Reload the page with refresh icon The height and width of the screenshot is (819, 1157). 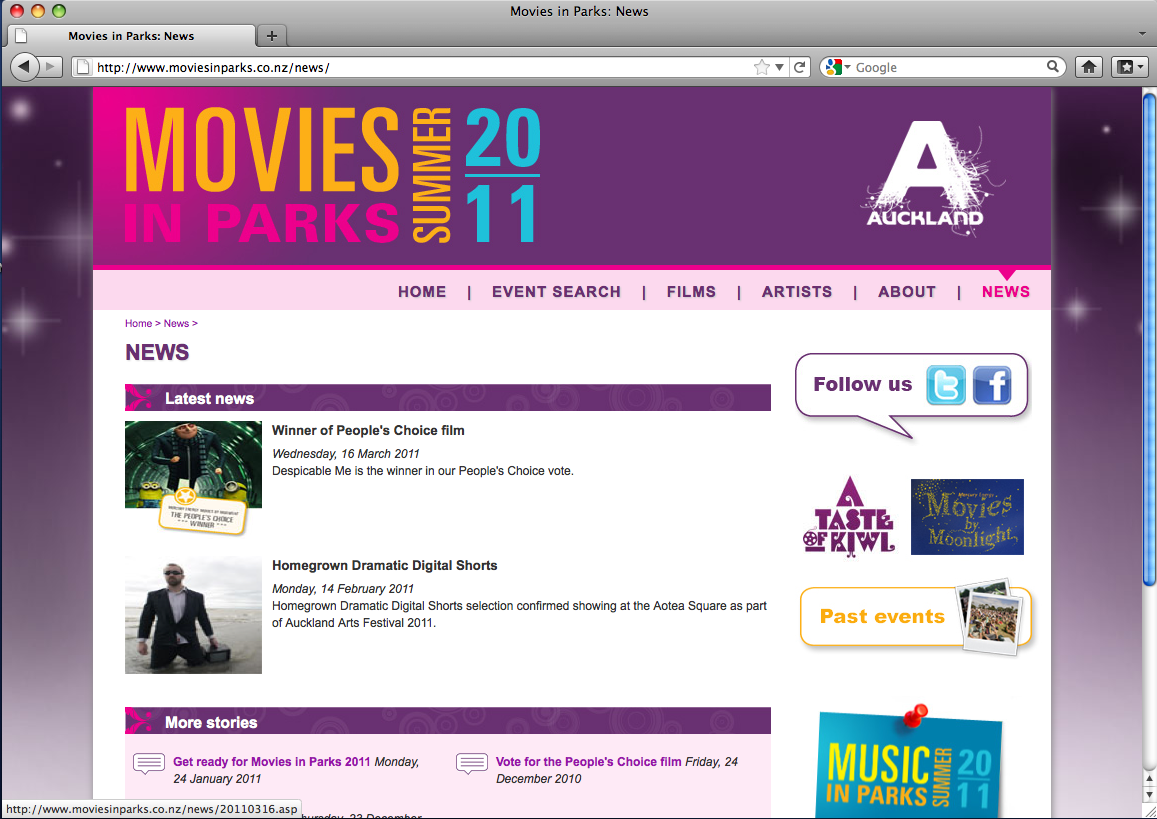(799, 67)
